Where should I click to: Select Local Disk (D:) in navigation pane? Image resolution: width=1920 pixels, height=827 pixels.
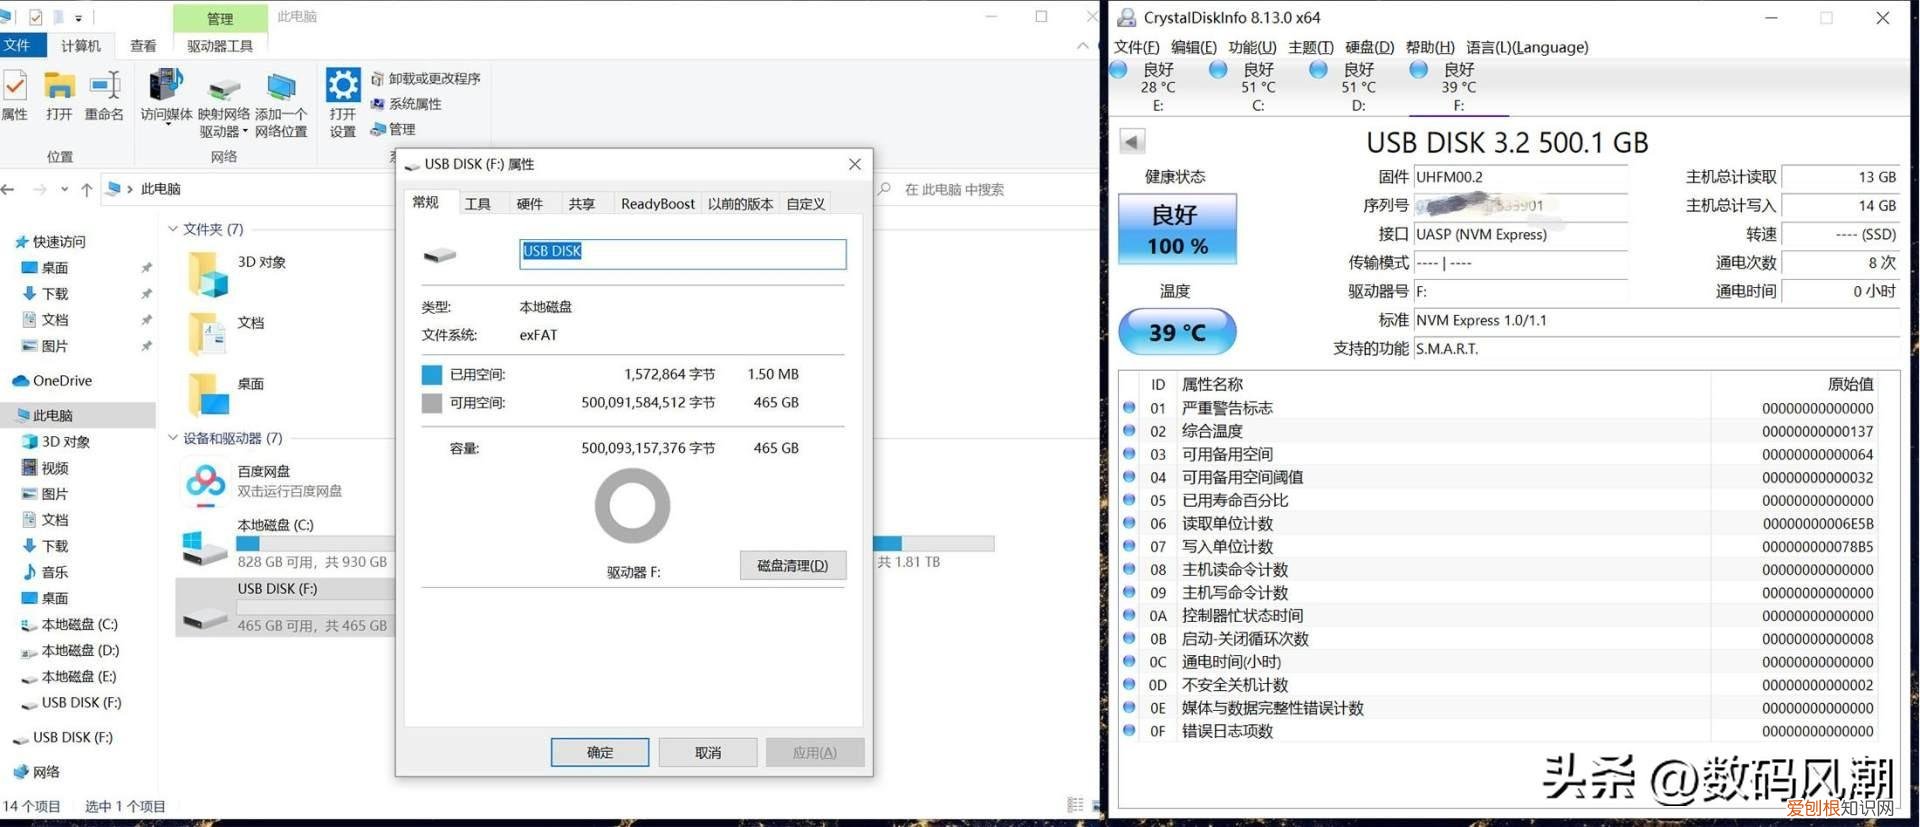[80, 650]
